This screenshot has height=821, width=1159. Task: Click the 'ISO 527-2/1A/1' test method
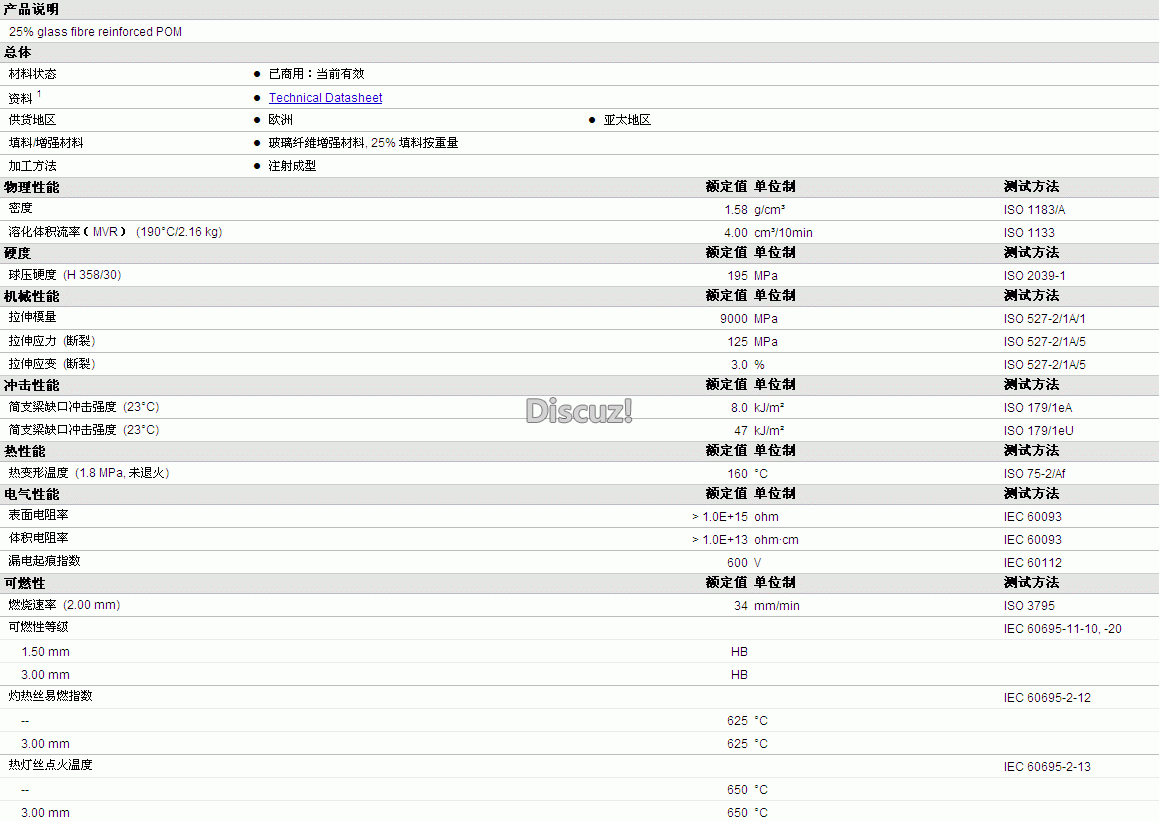[1044, 318]
